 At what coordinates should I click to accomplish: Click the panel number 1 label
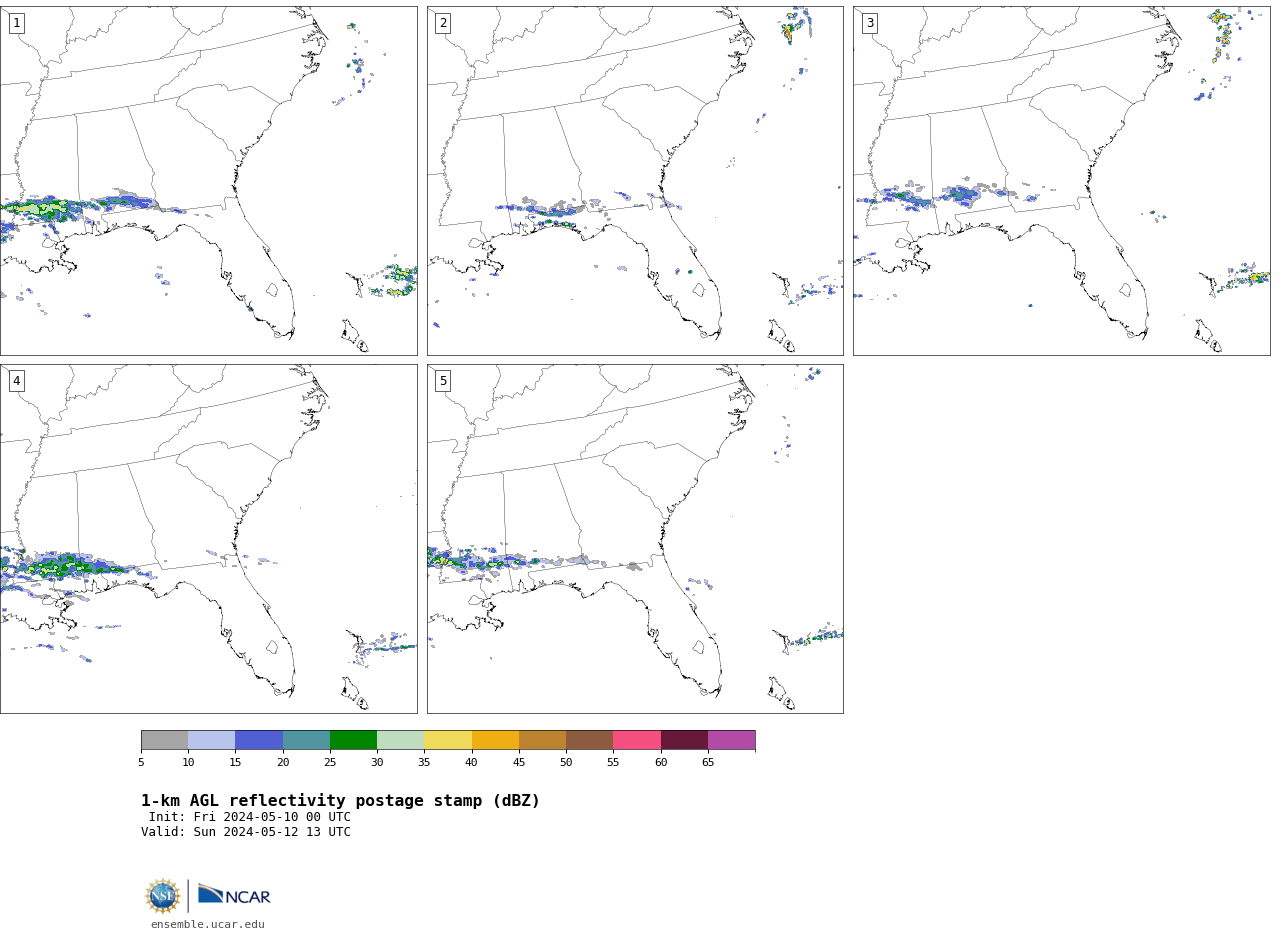tap(16, 23)
